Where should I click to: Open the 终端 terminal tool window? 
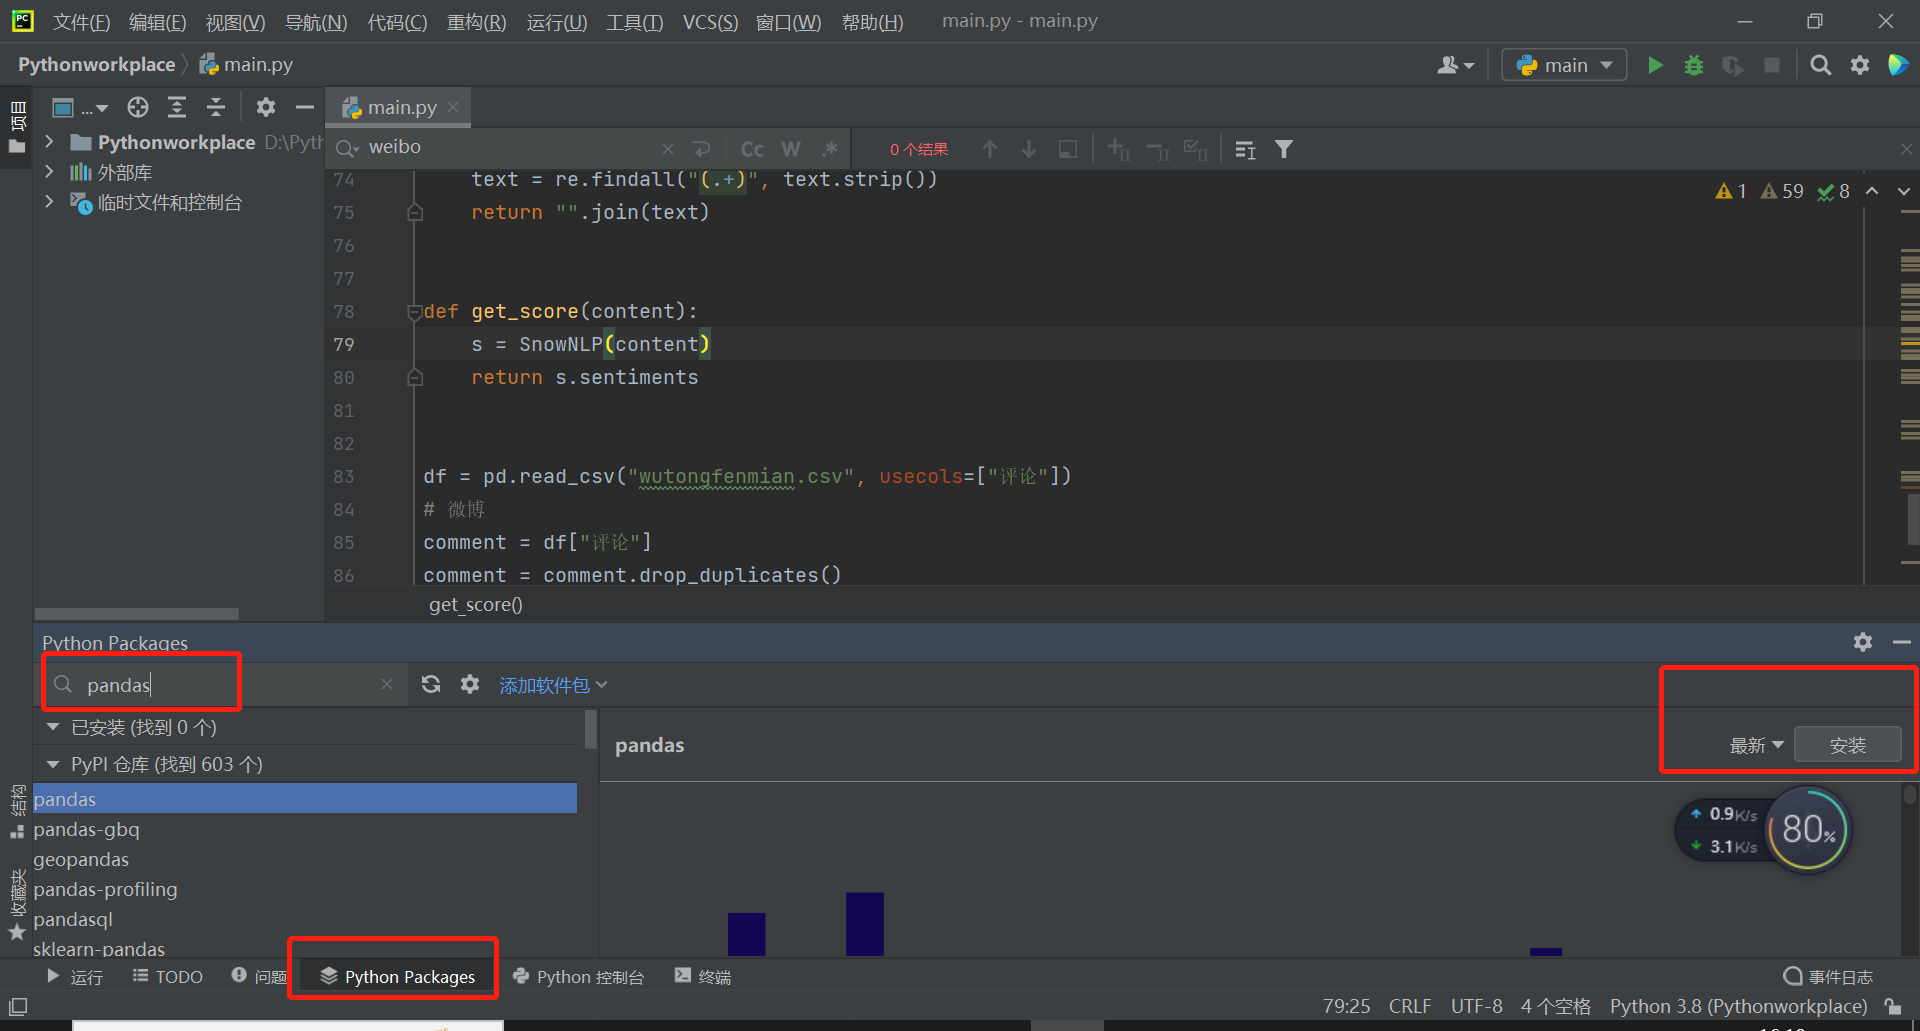pos(702,976)
